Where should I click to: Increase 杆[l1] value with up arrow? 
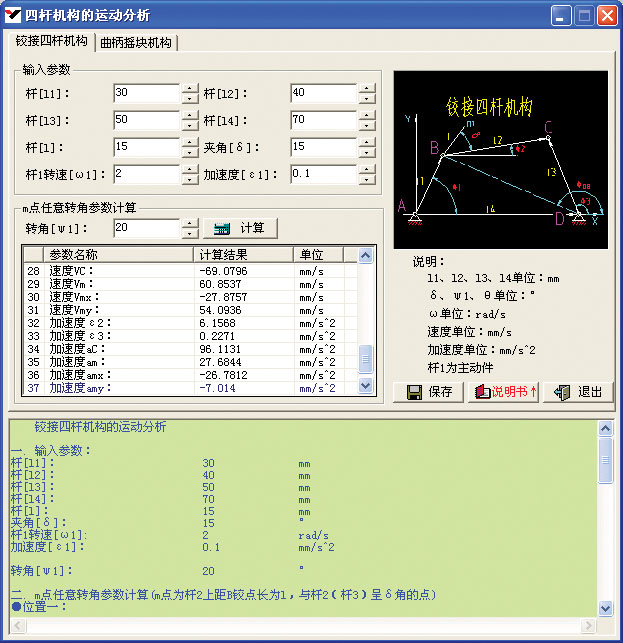coord(190,88)
